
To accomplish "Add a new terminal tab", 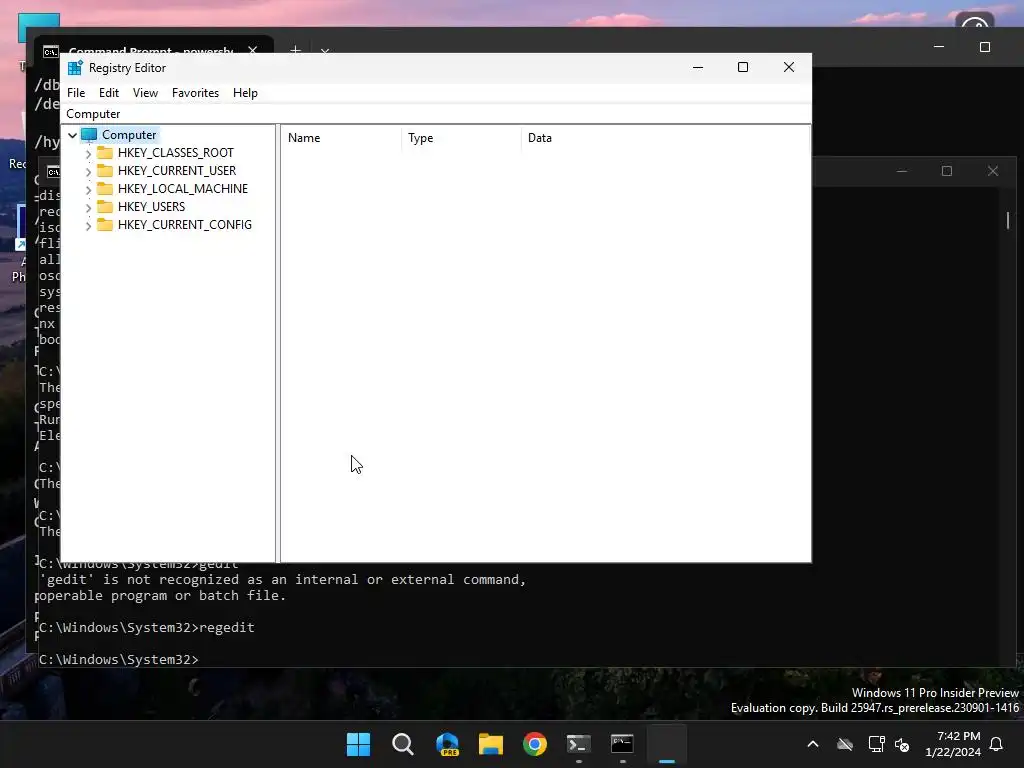I will click(295, 50).
